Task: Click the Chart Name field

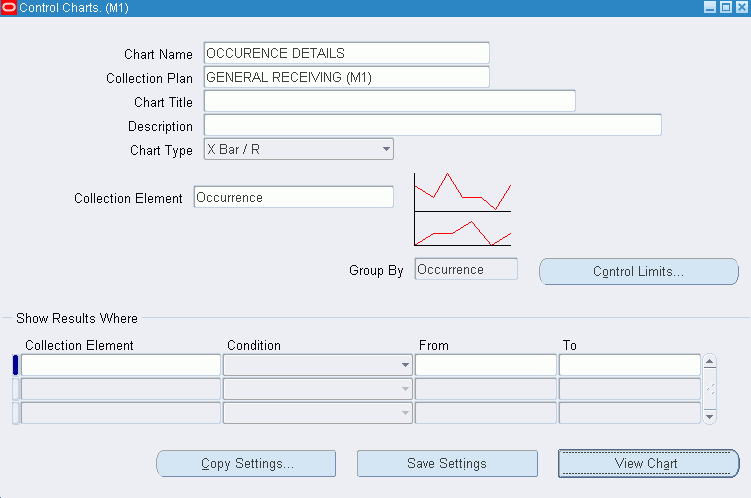Action: click(347, 53)
